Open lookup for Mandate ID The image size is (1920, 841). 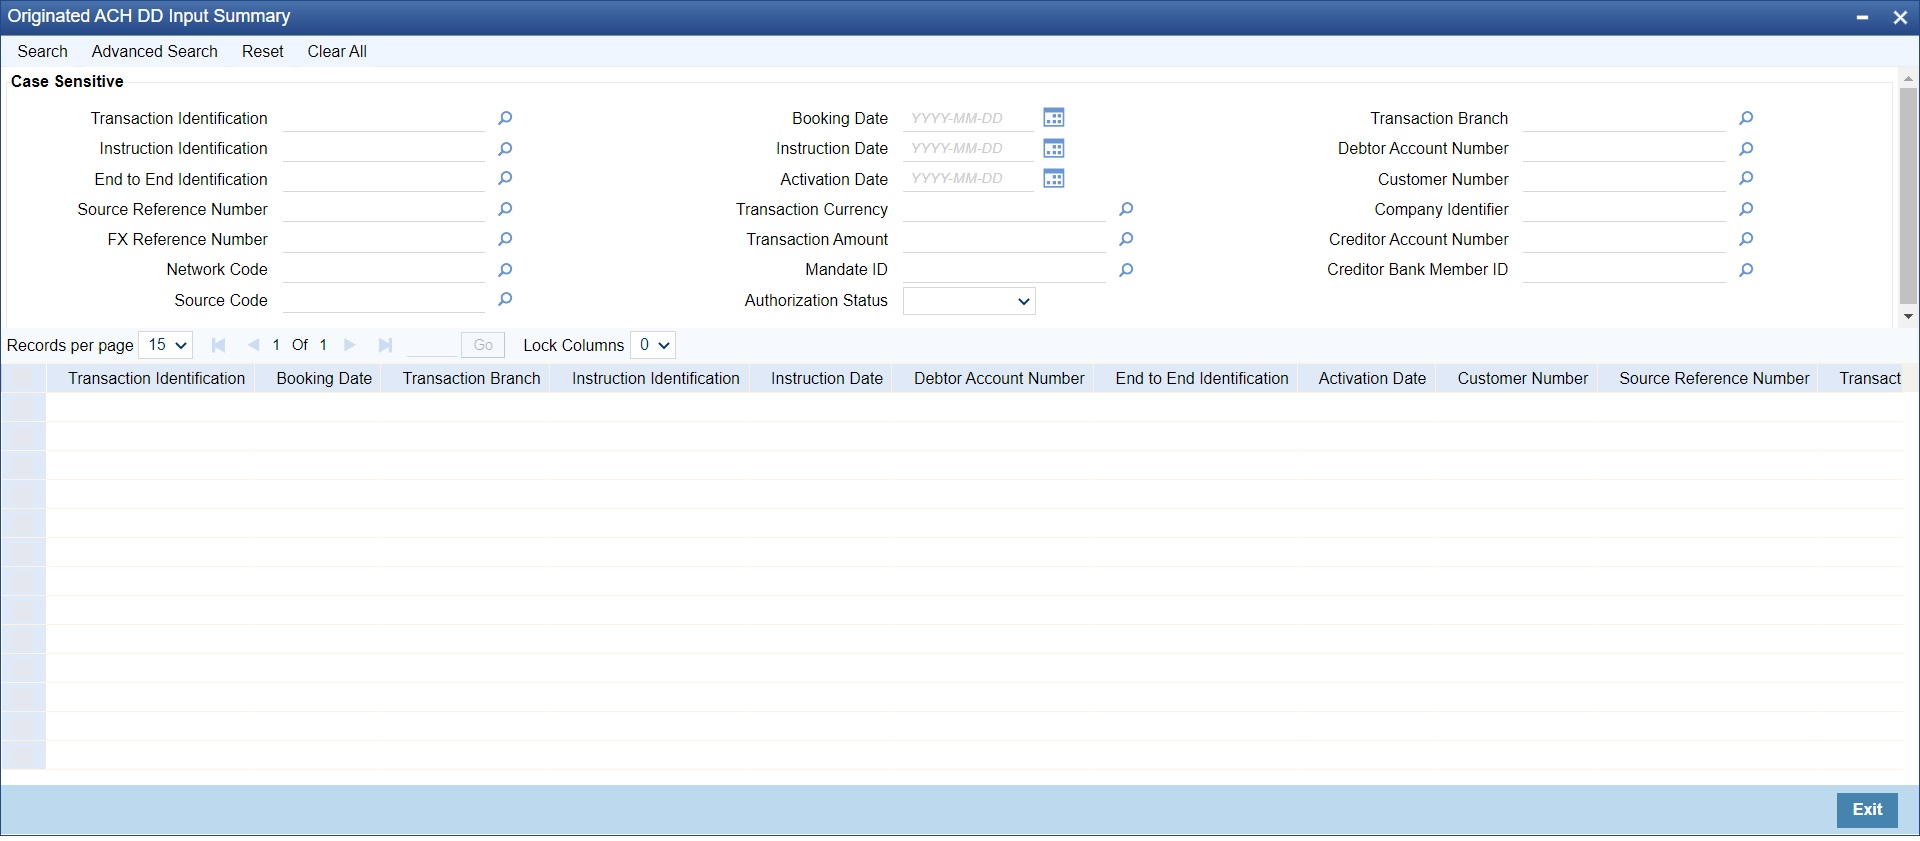(1126, 270)
